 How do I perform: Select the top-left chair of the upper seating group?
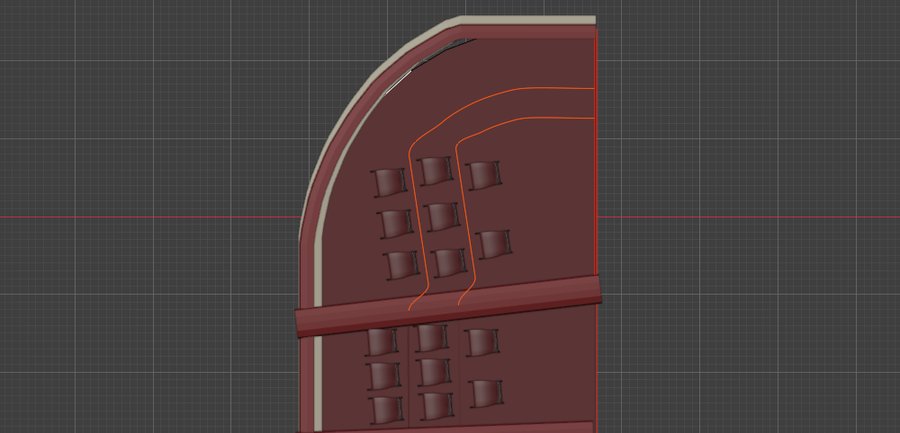point(390,183)
